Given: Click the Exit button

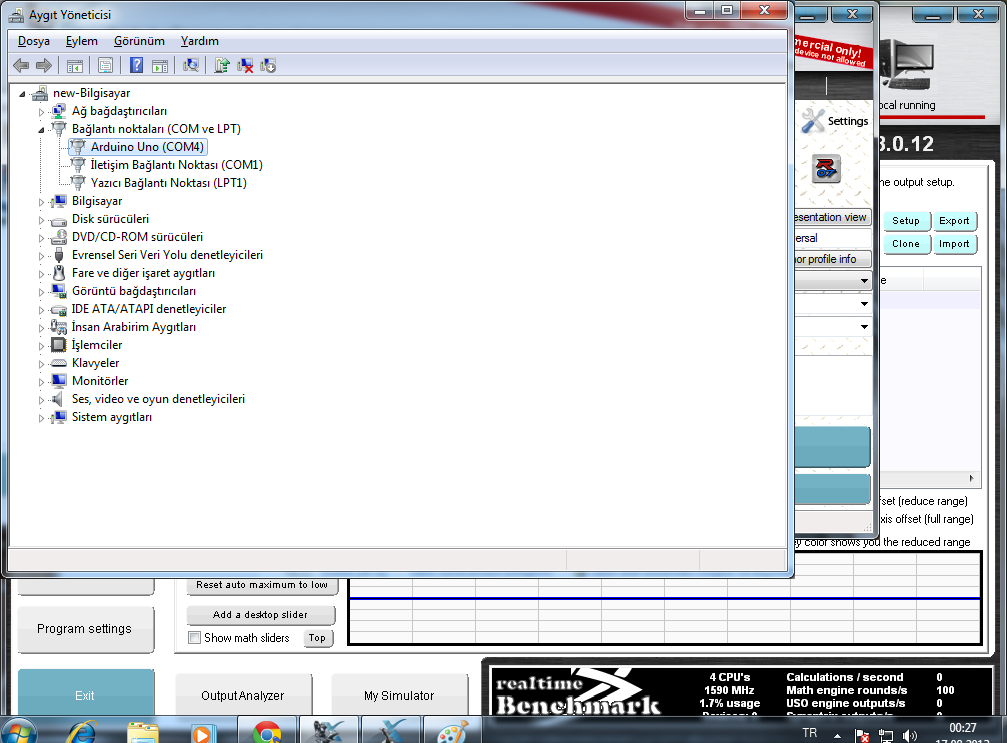Looking at the screenshot, I should 85,692.
